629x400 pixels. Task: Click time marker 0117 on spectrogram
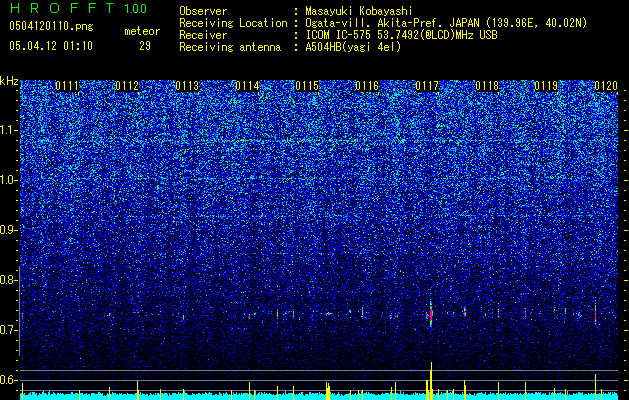(427, 86)
